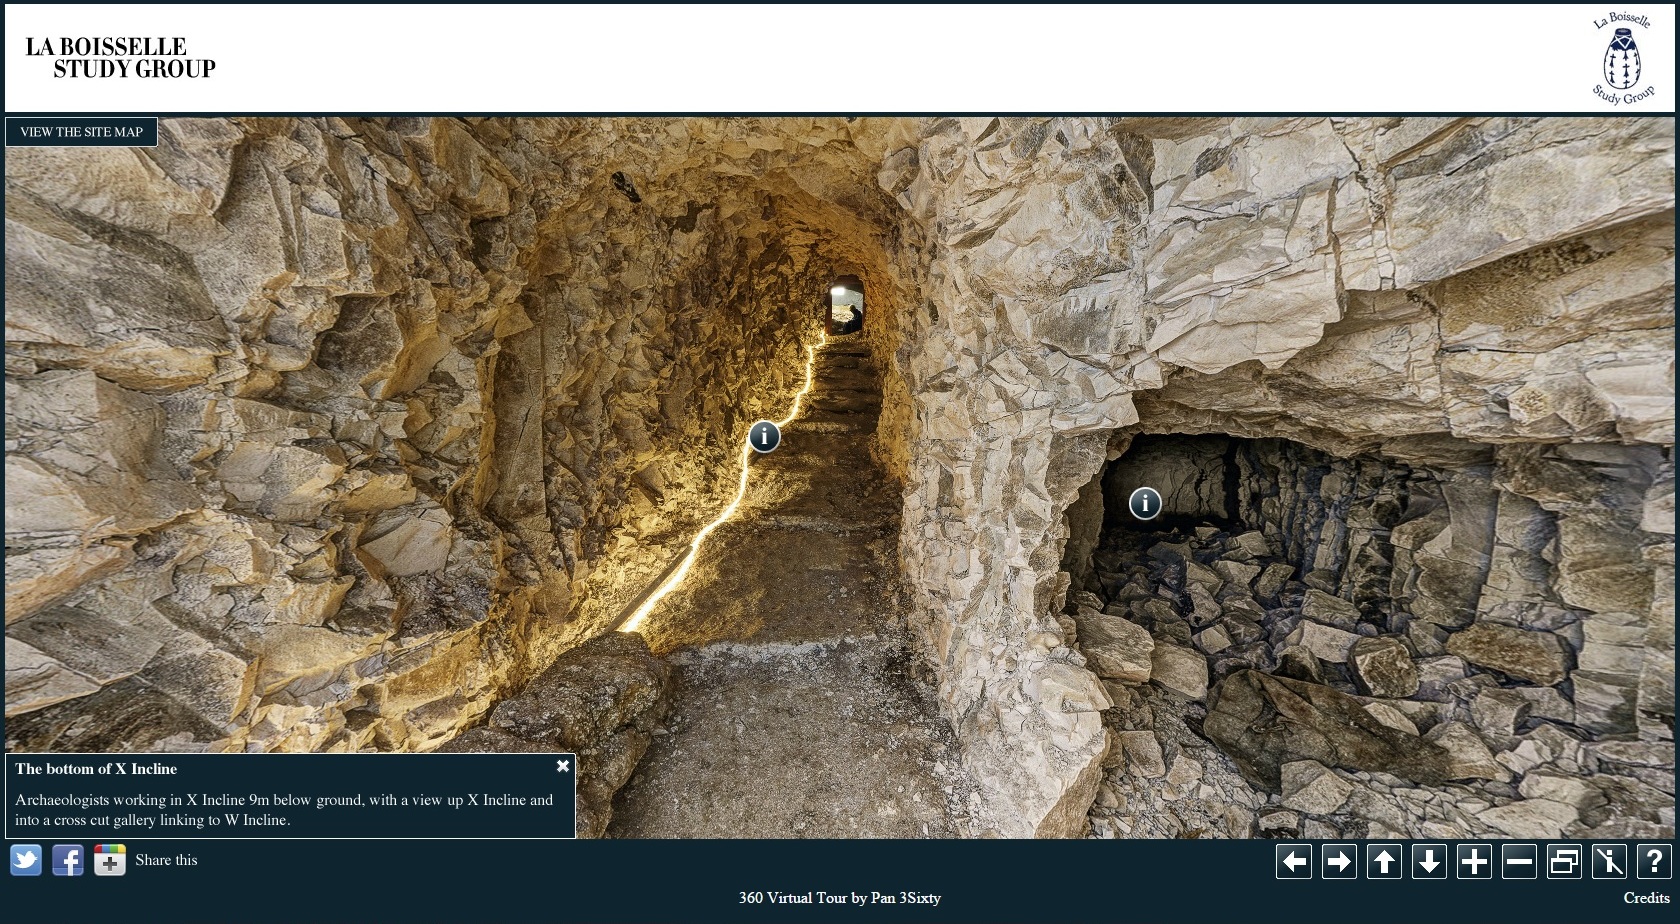Share the tour on Twitter
The image size is (1680, 924).
pyautogui.click(x=26, y=860)
